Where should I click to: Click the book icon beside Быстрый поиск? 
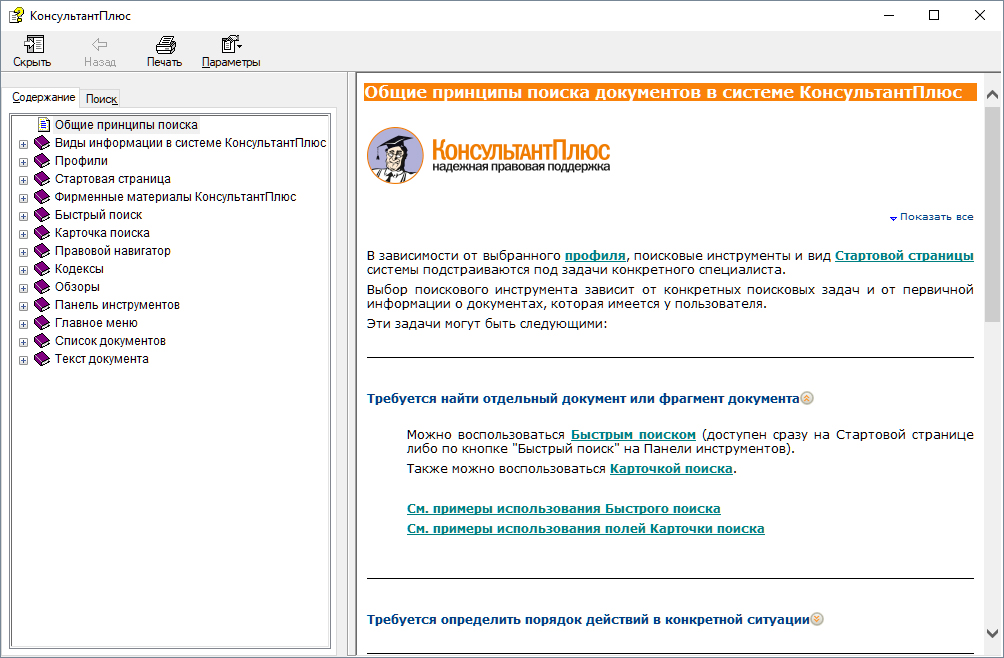(x=42, y=214)
